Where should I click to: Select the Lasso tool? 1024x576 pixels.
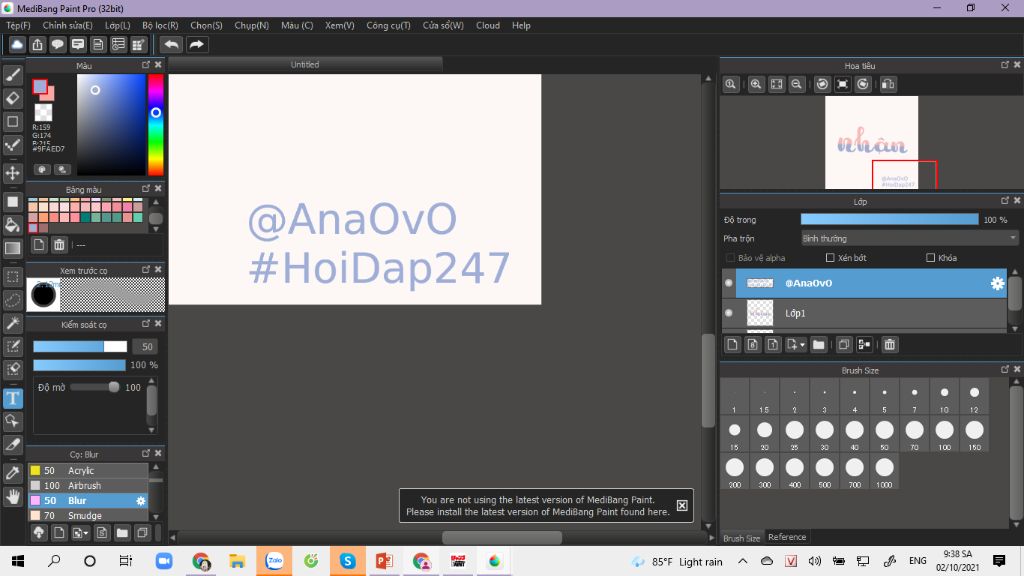[12, 300]
